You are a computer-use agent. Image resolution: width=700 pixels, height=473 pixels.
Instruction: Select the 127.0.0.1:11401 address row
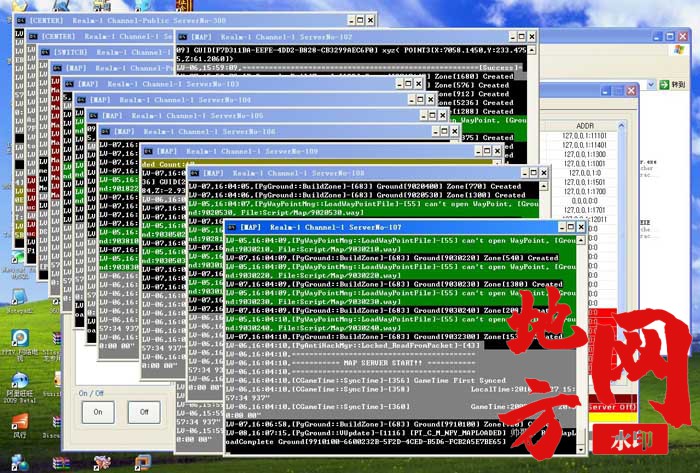[584, 145]
